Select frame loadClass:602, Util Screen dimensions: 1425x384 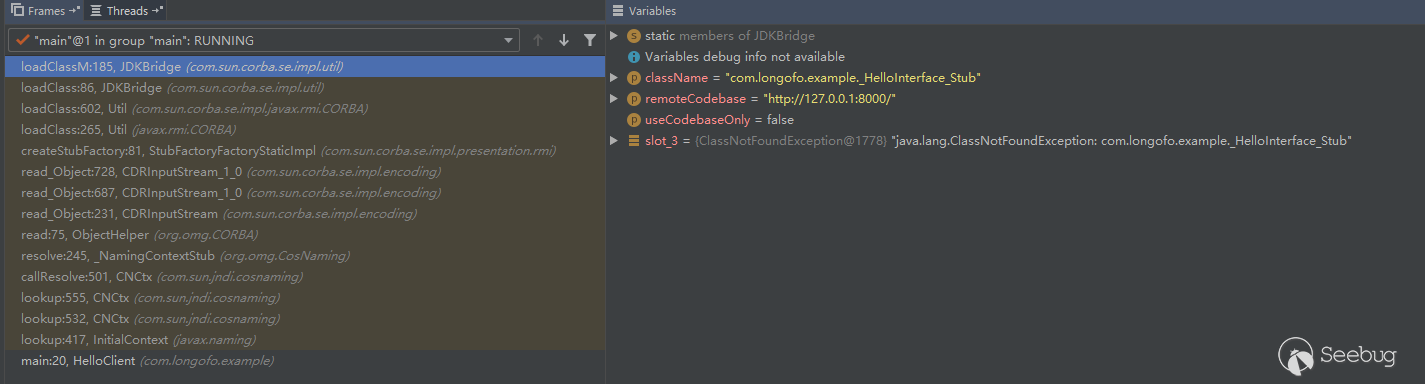[x=305, y=109]
